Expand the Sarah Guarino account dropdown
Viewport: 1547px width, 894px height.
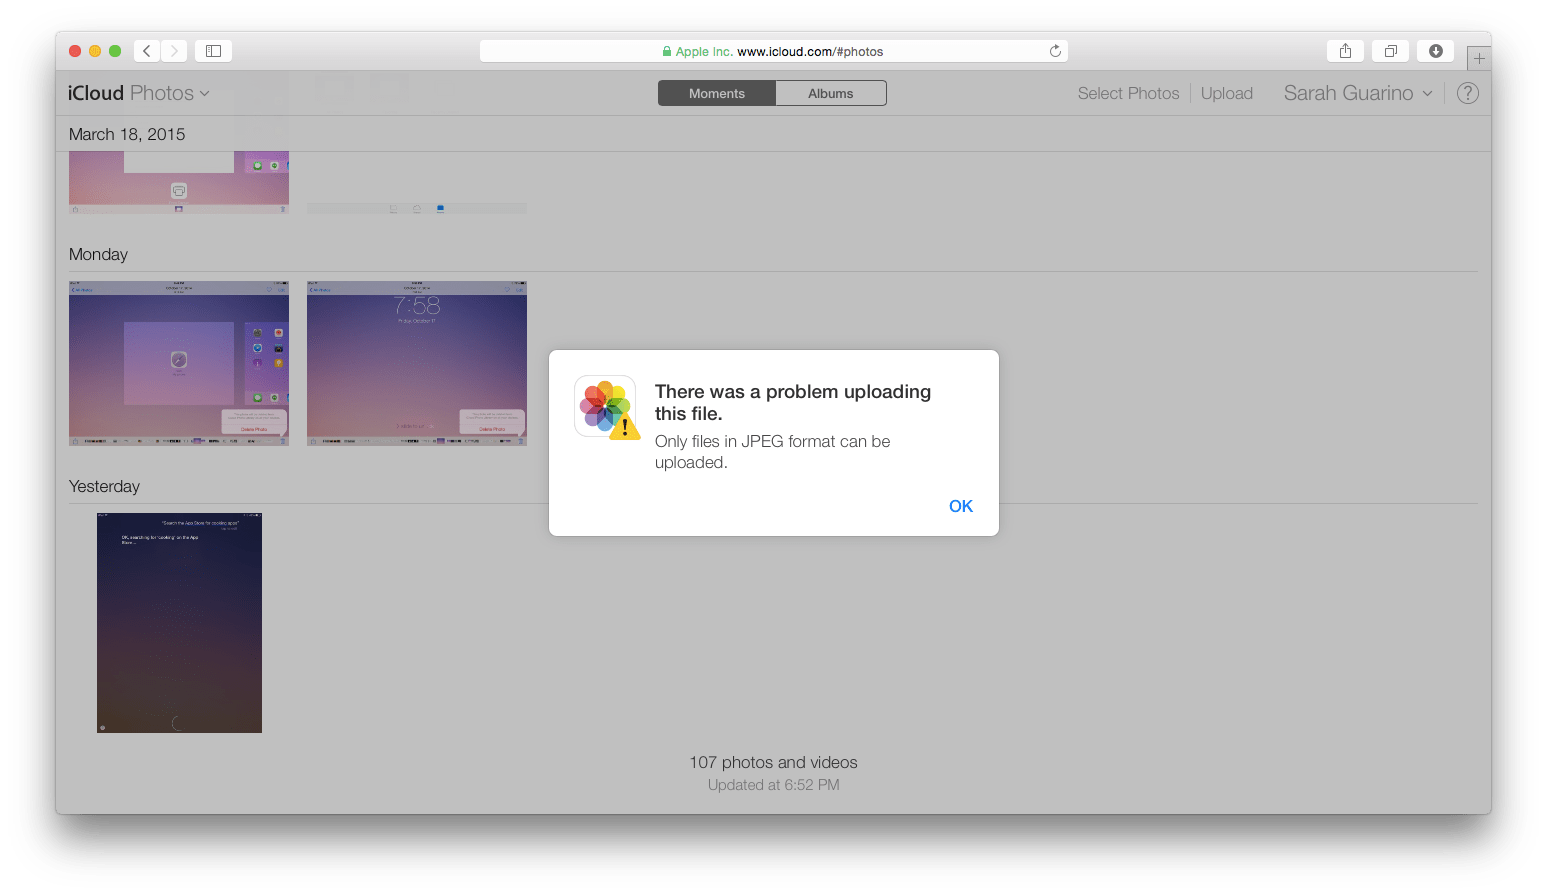click(x=1427, y=93)
